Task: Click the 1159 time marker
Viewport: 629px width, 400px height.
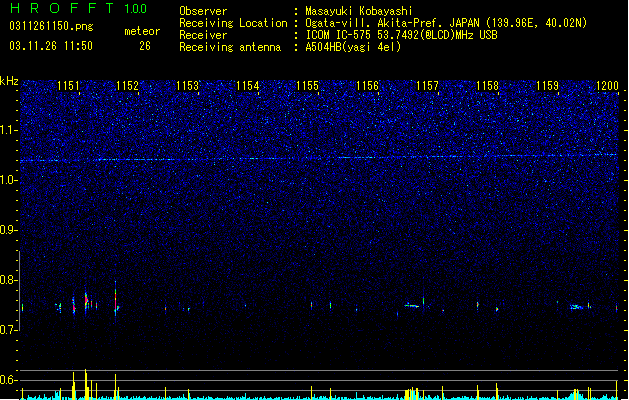Action: click(548, 86)
